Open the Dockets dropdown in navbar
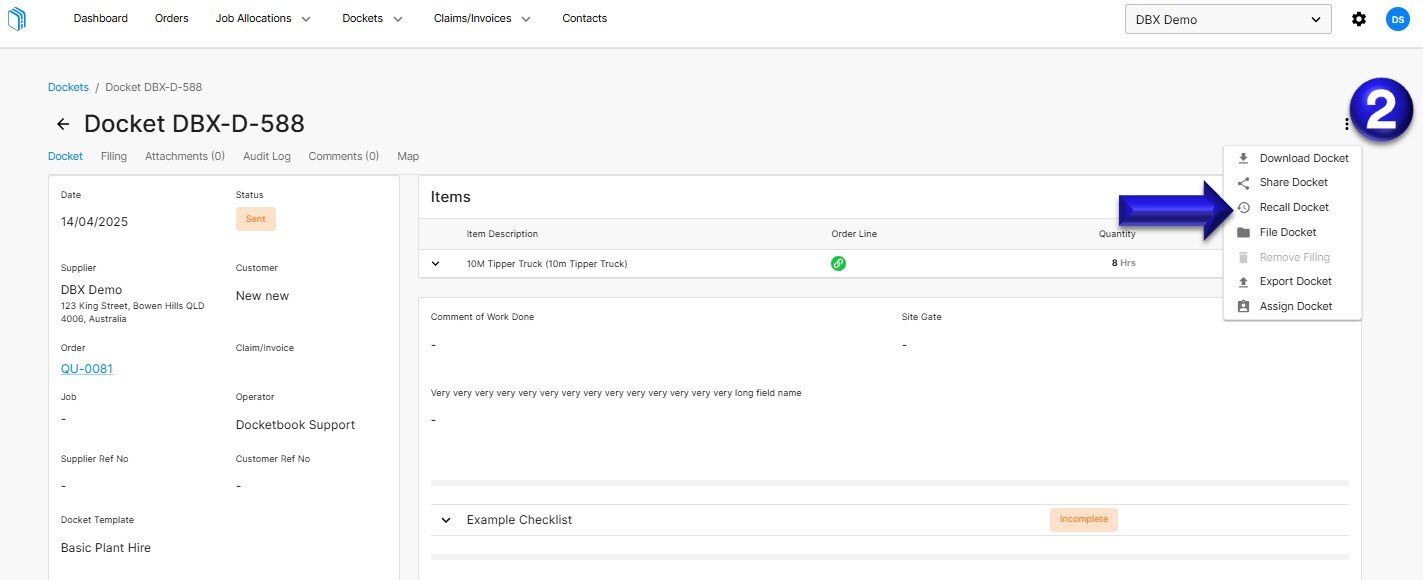The width and height of the screenshot is (1423, 580). coord(372,18)
